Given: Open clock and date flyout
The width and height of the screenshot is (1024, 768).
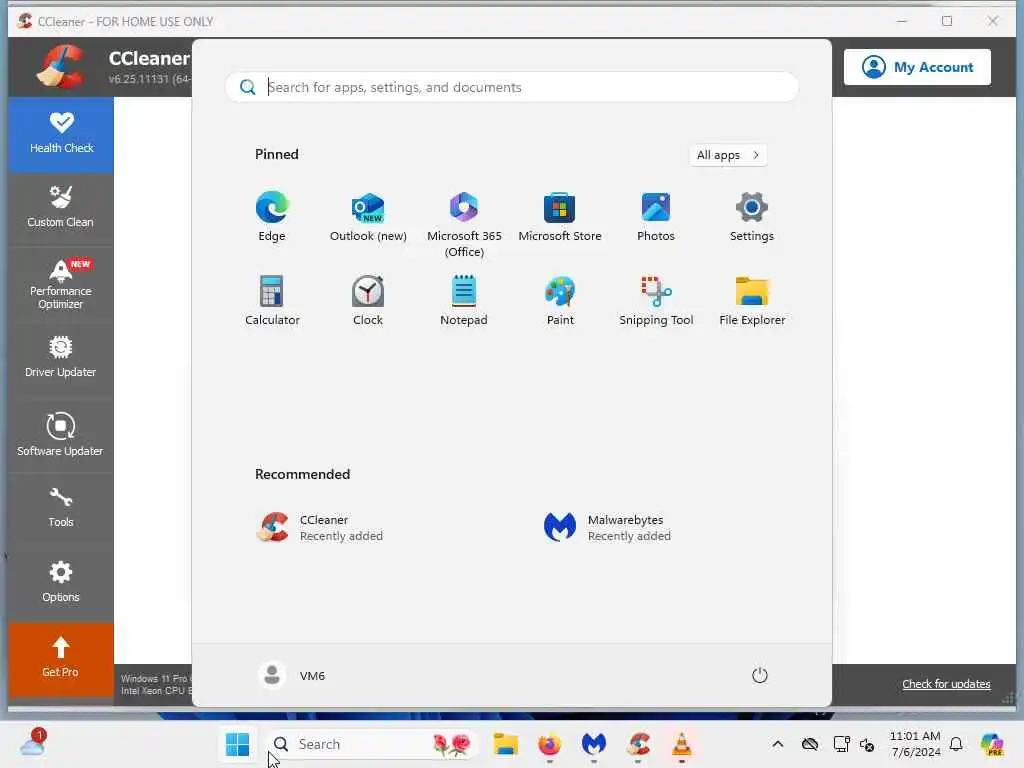Looking at the screenshot, I should [x=915, y=744].
